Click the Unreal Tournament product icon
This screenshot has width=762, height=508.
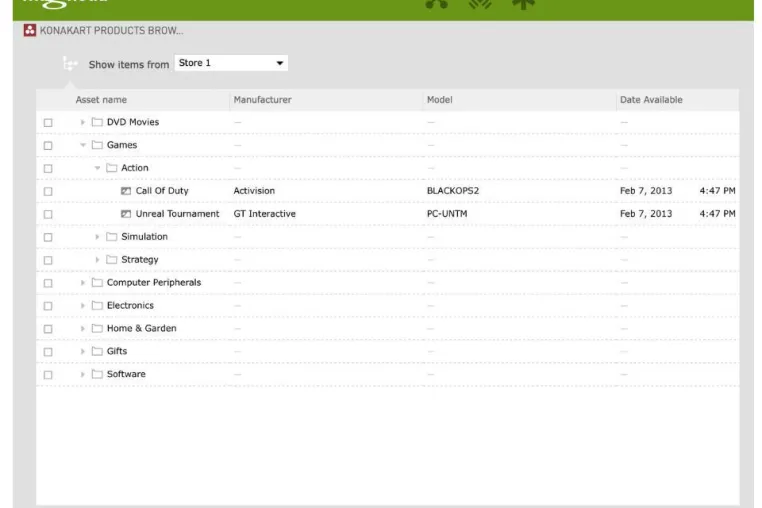(x=126, y=214)
